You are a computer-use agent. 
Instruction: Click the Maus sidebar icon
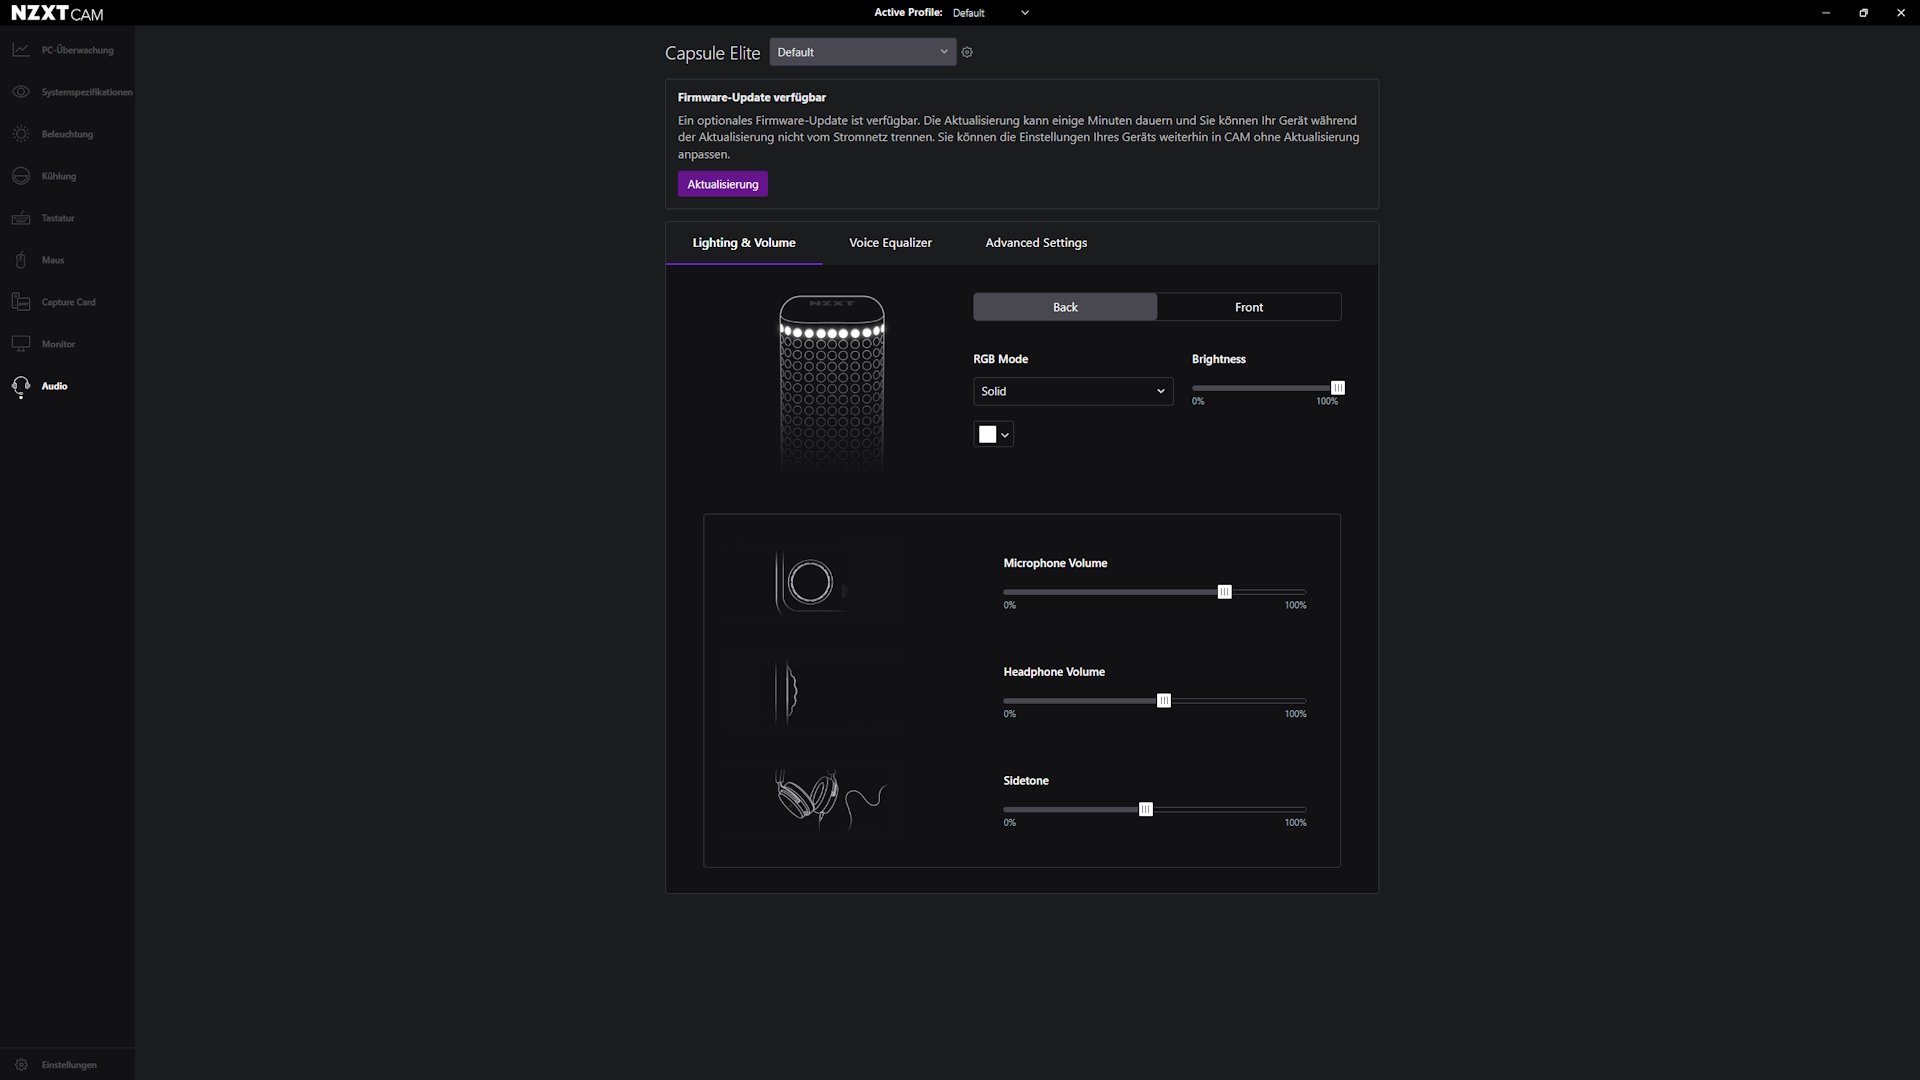click(x=21, y=260)
